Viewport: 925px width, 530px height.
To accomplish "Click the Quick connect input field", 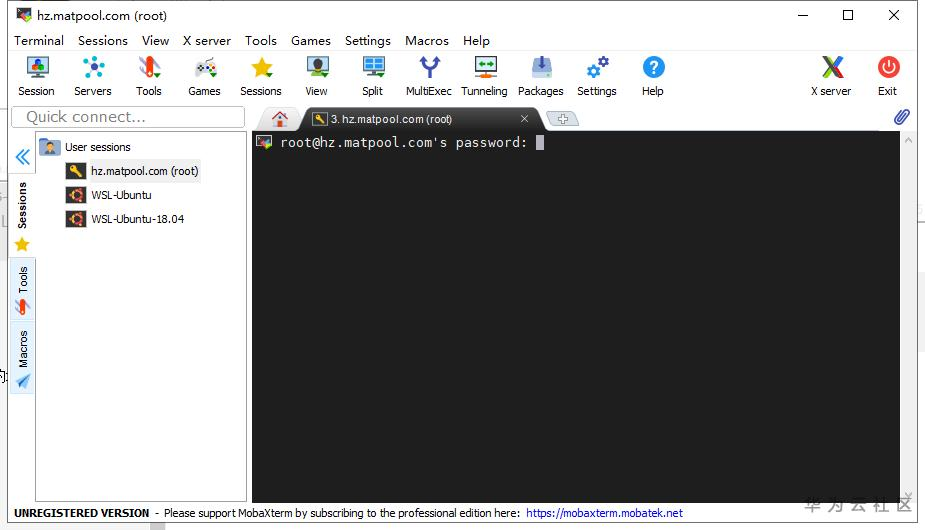I will [x=128, y=117].
